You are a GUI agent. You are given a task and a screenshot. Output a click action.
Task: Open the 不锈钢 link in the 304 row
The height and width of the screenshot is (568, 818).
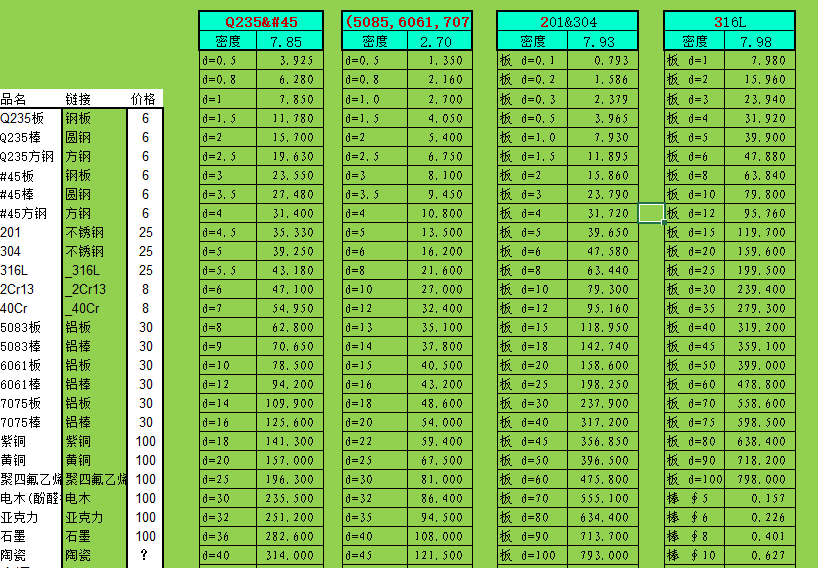[85, 251]
